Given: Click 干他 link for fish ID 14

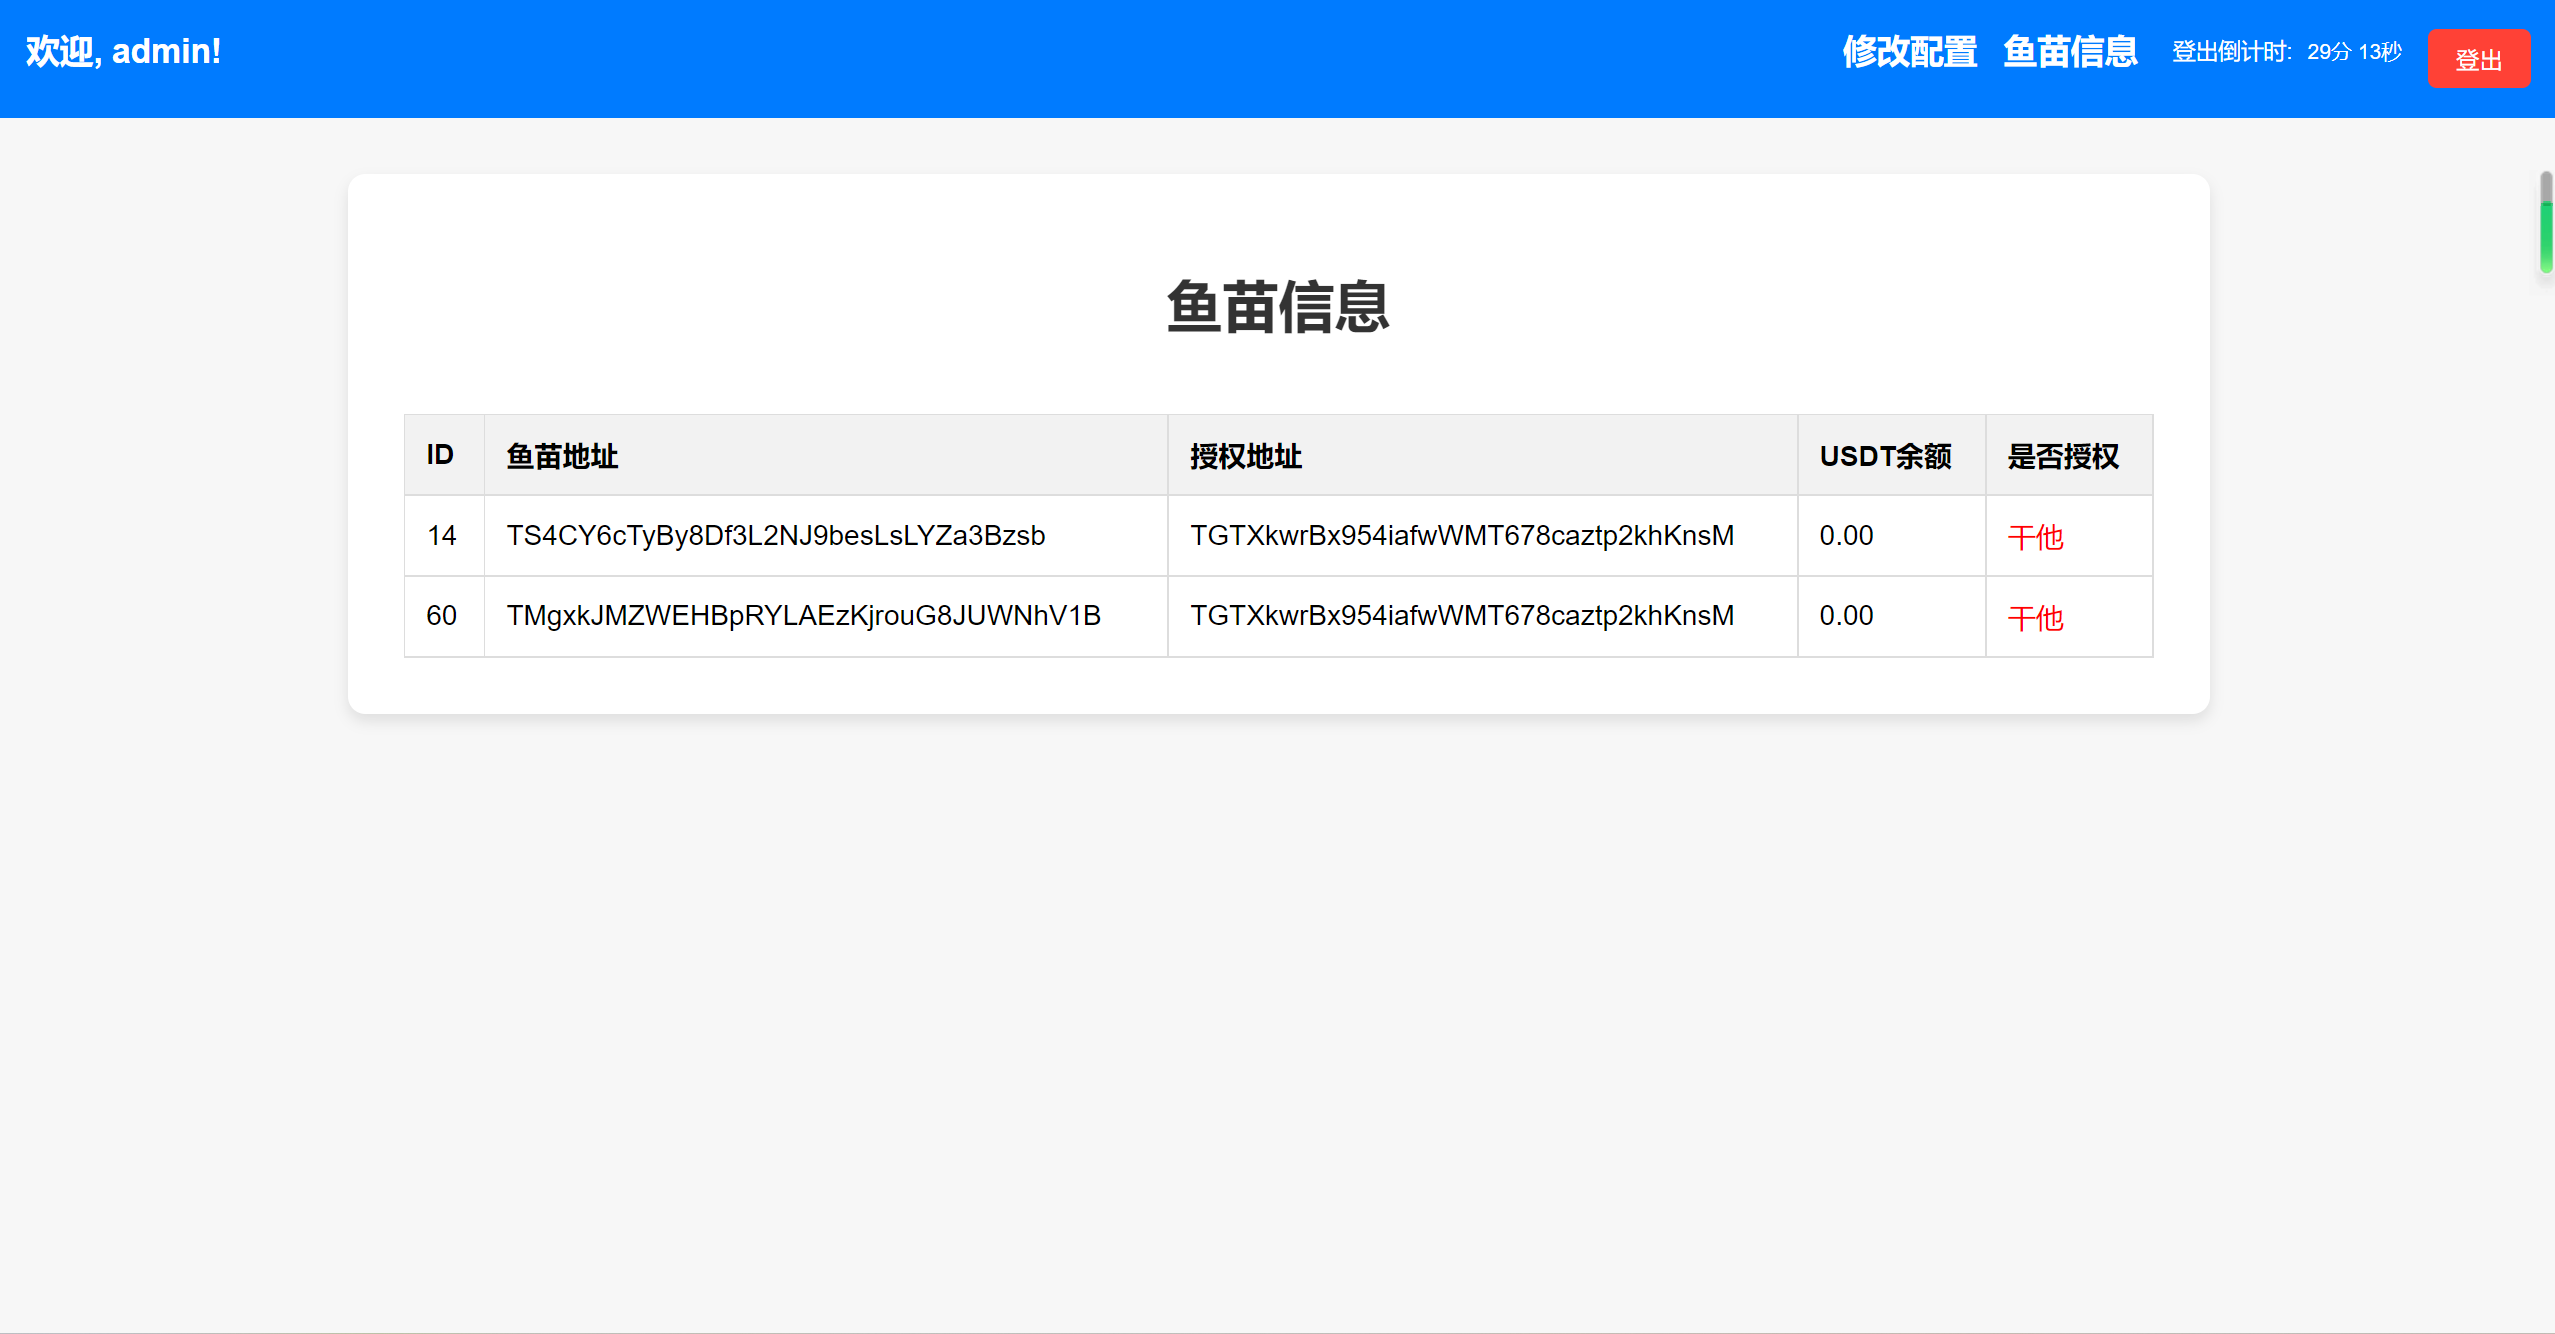Looking at the screenshot, I should 2034,536.
